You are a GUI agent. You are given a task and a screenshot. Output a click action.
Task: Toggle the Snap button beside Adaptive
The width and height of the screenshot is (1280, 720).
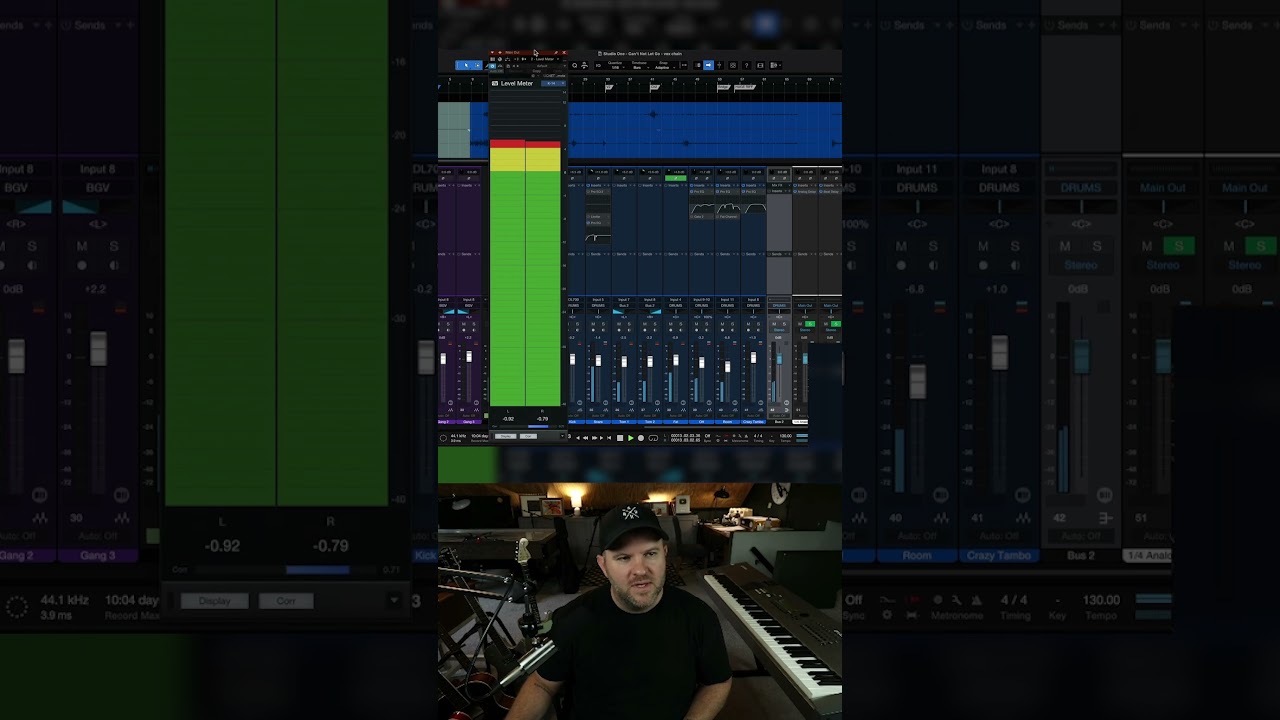click(684, 65)
